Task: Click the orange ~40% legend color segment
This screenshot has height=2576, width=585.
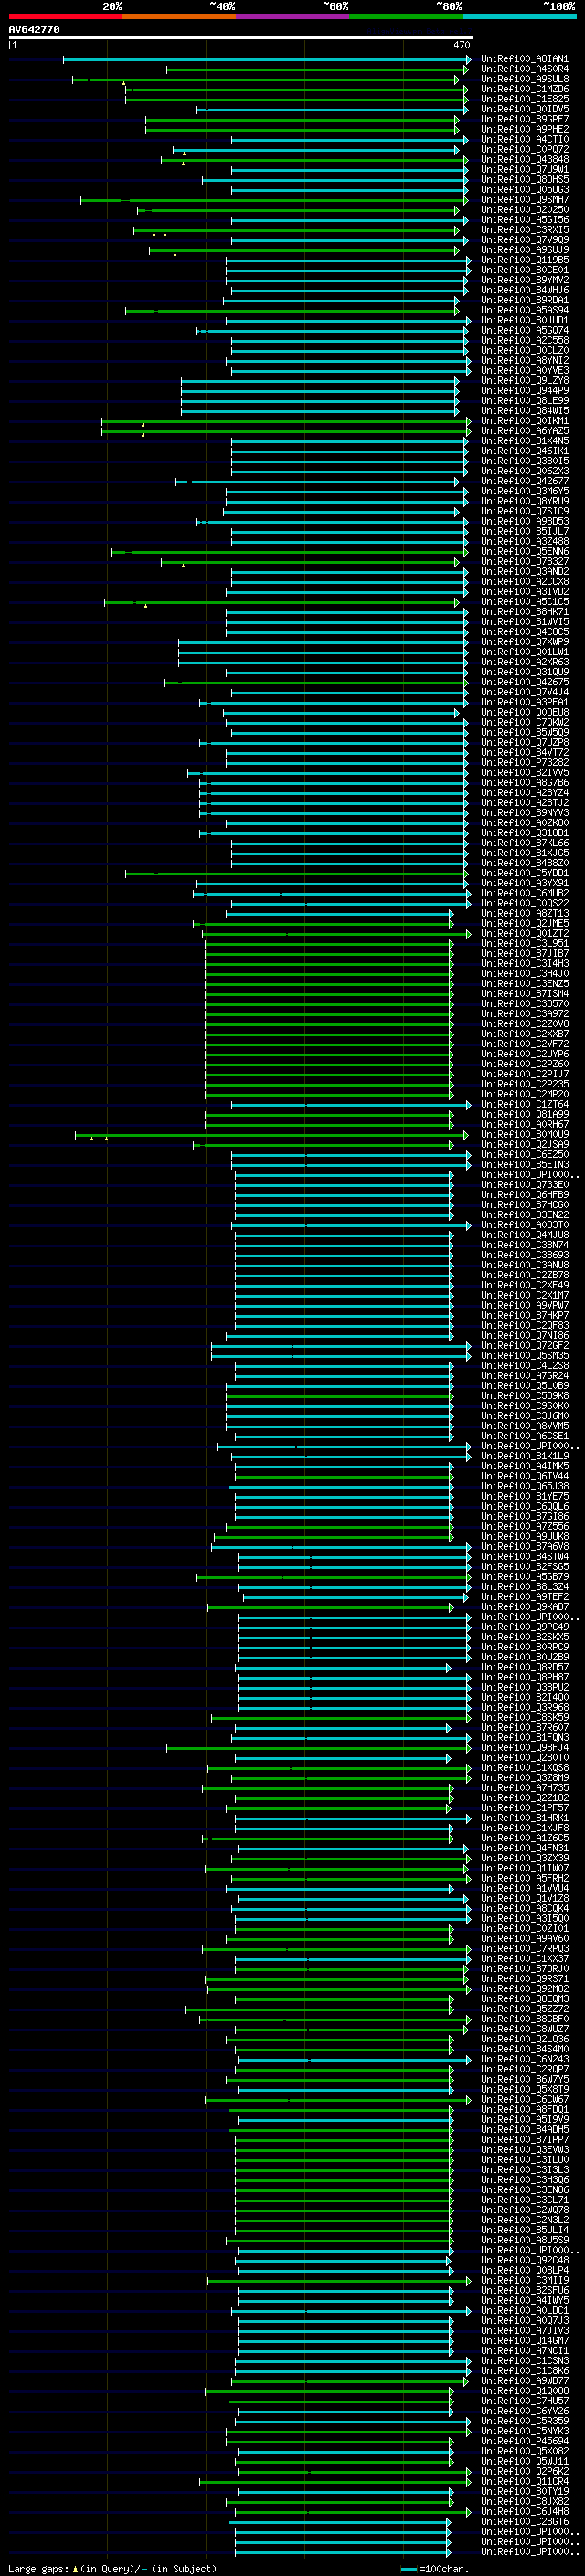Action: (x=179, y=16)
